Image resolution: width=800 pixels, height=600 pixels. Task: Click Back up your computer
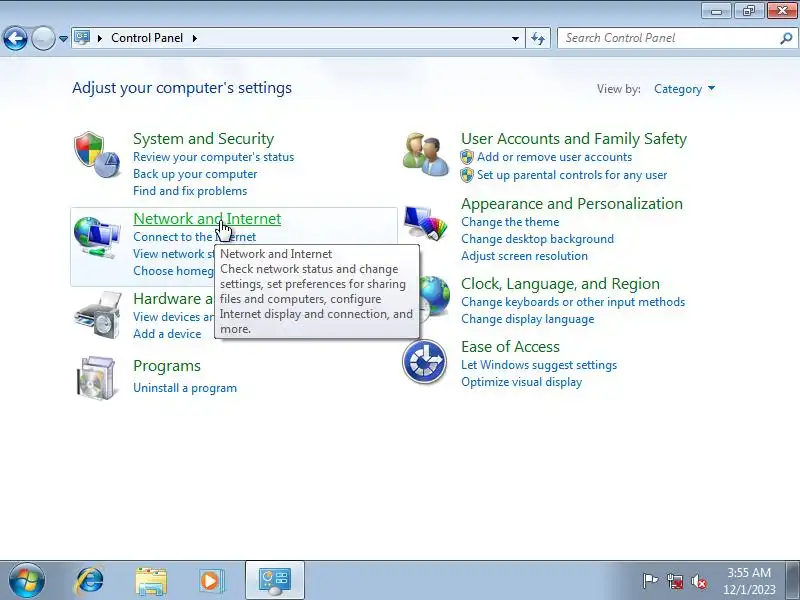pyautogui.click(x=195, y=174)
